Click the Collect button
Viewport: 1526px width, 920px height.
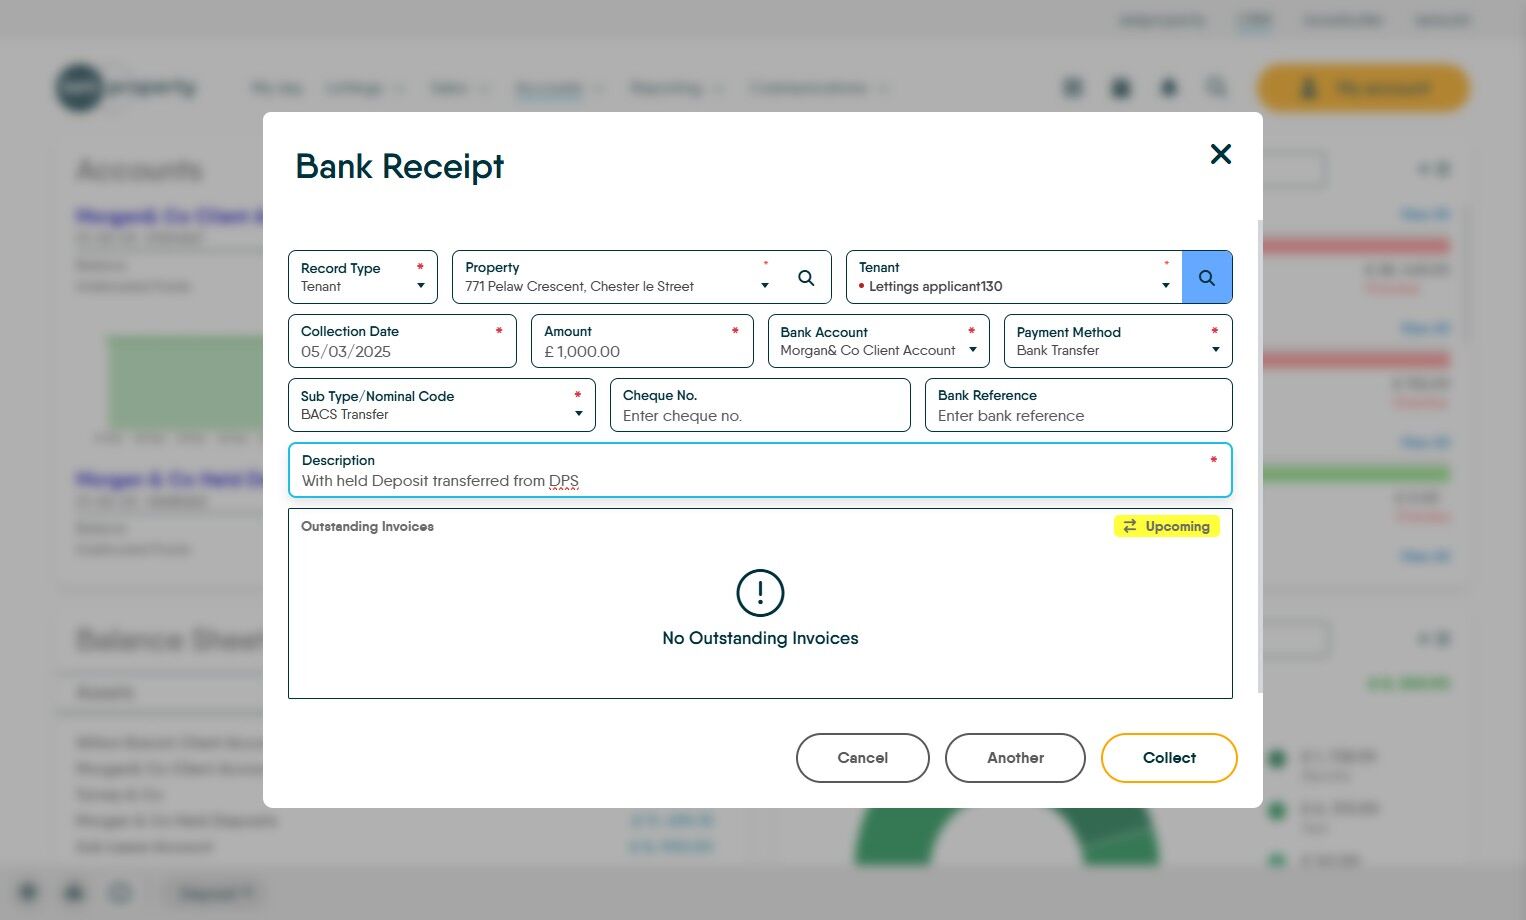[1169, 758]
